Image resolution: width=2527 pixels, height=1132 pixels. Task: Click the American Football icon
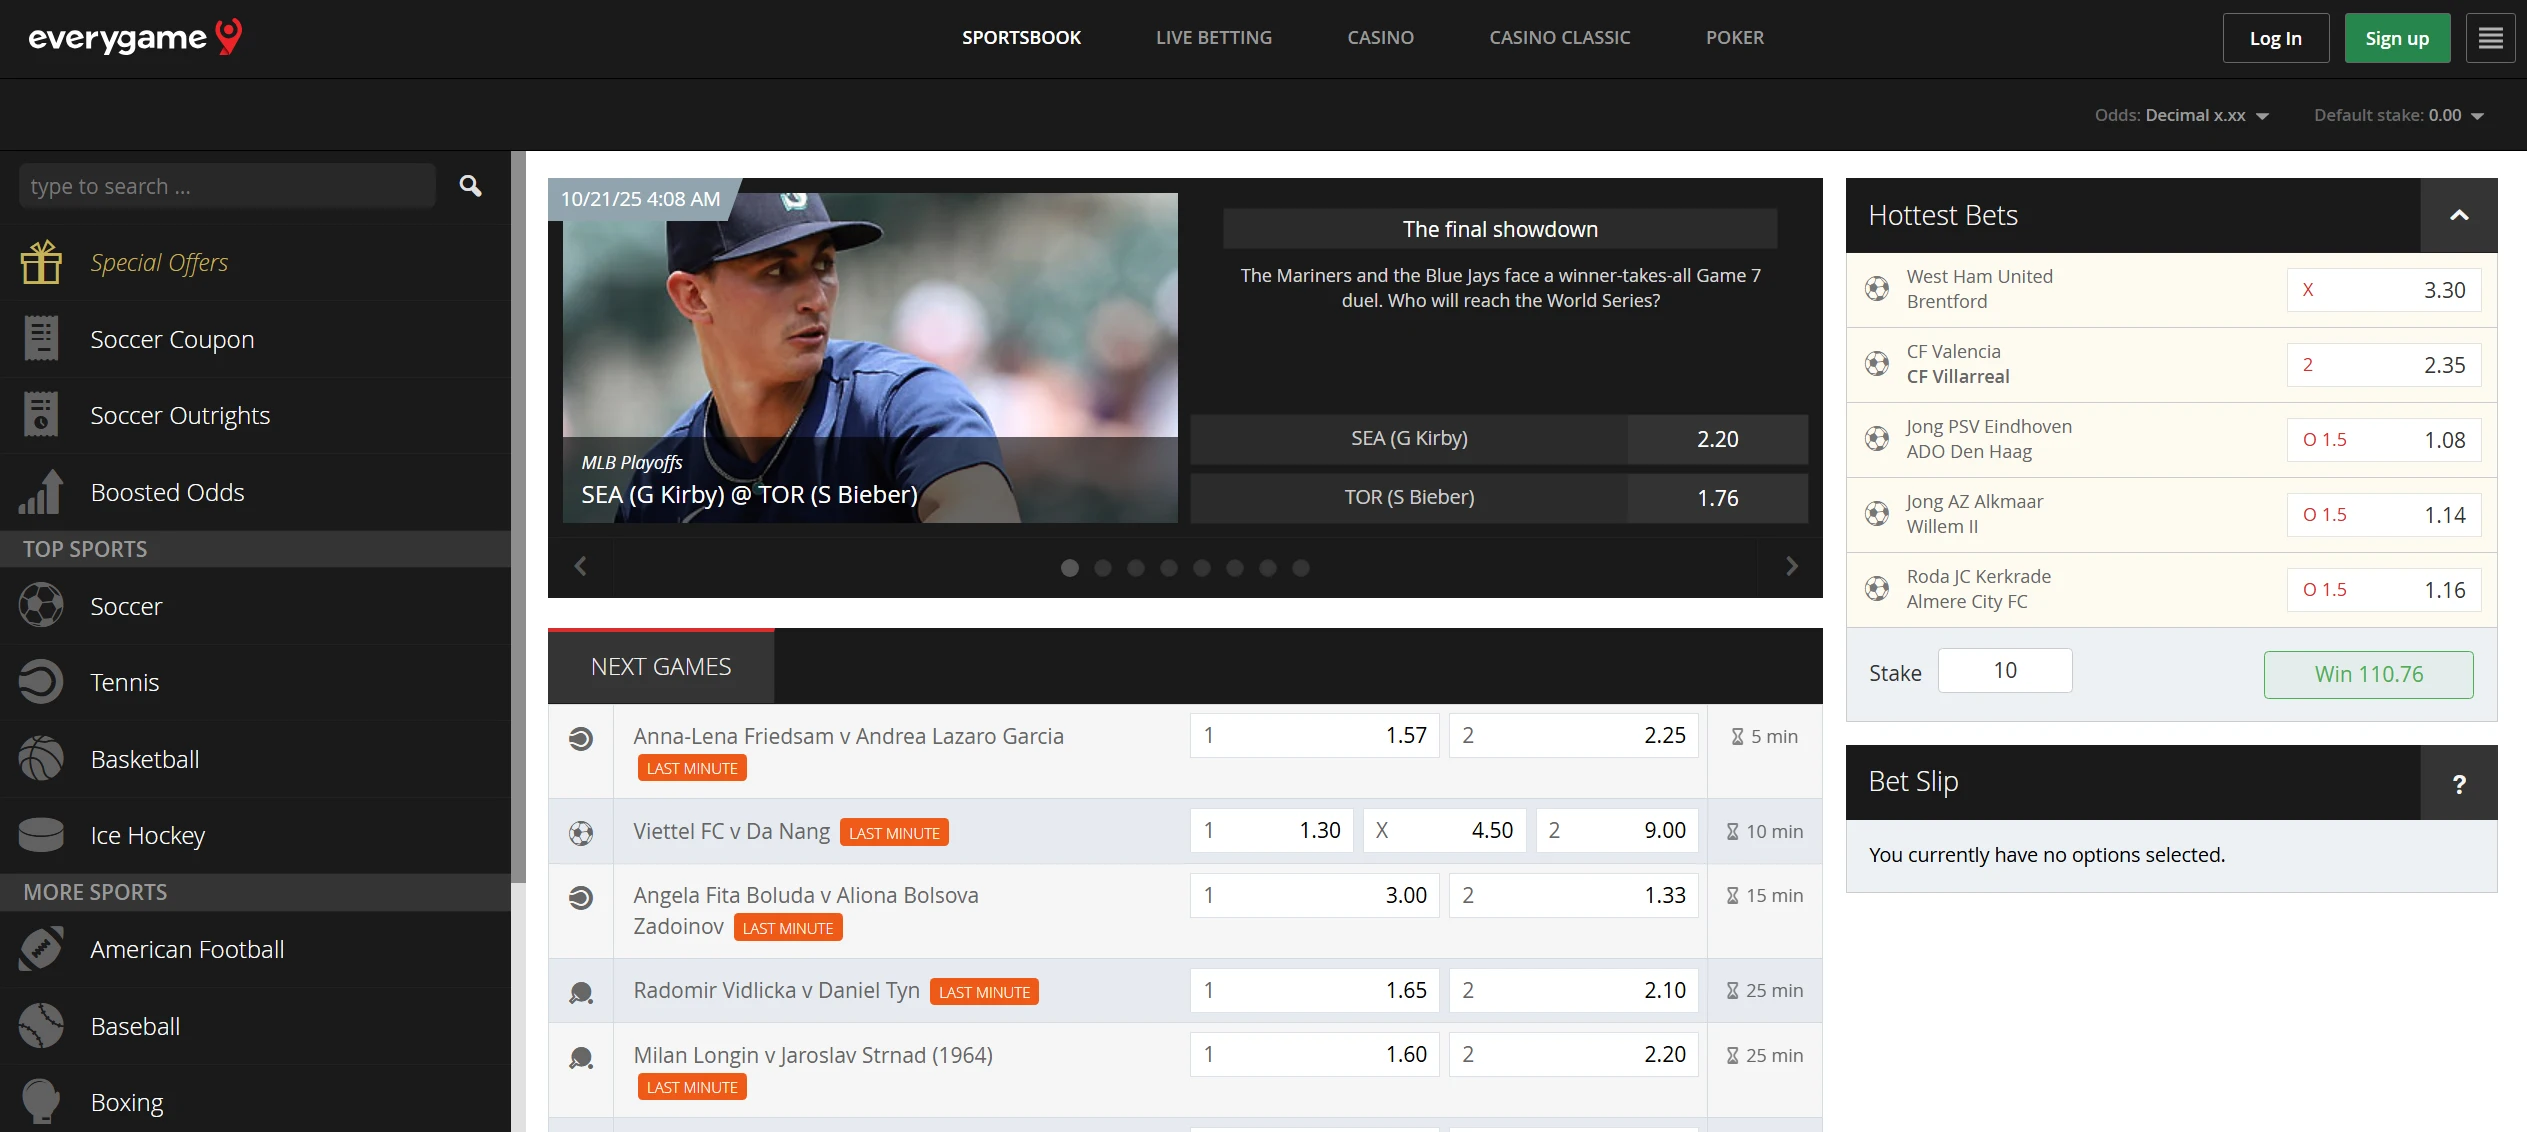pyautogui.click(x=41, y=949)
